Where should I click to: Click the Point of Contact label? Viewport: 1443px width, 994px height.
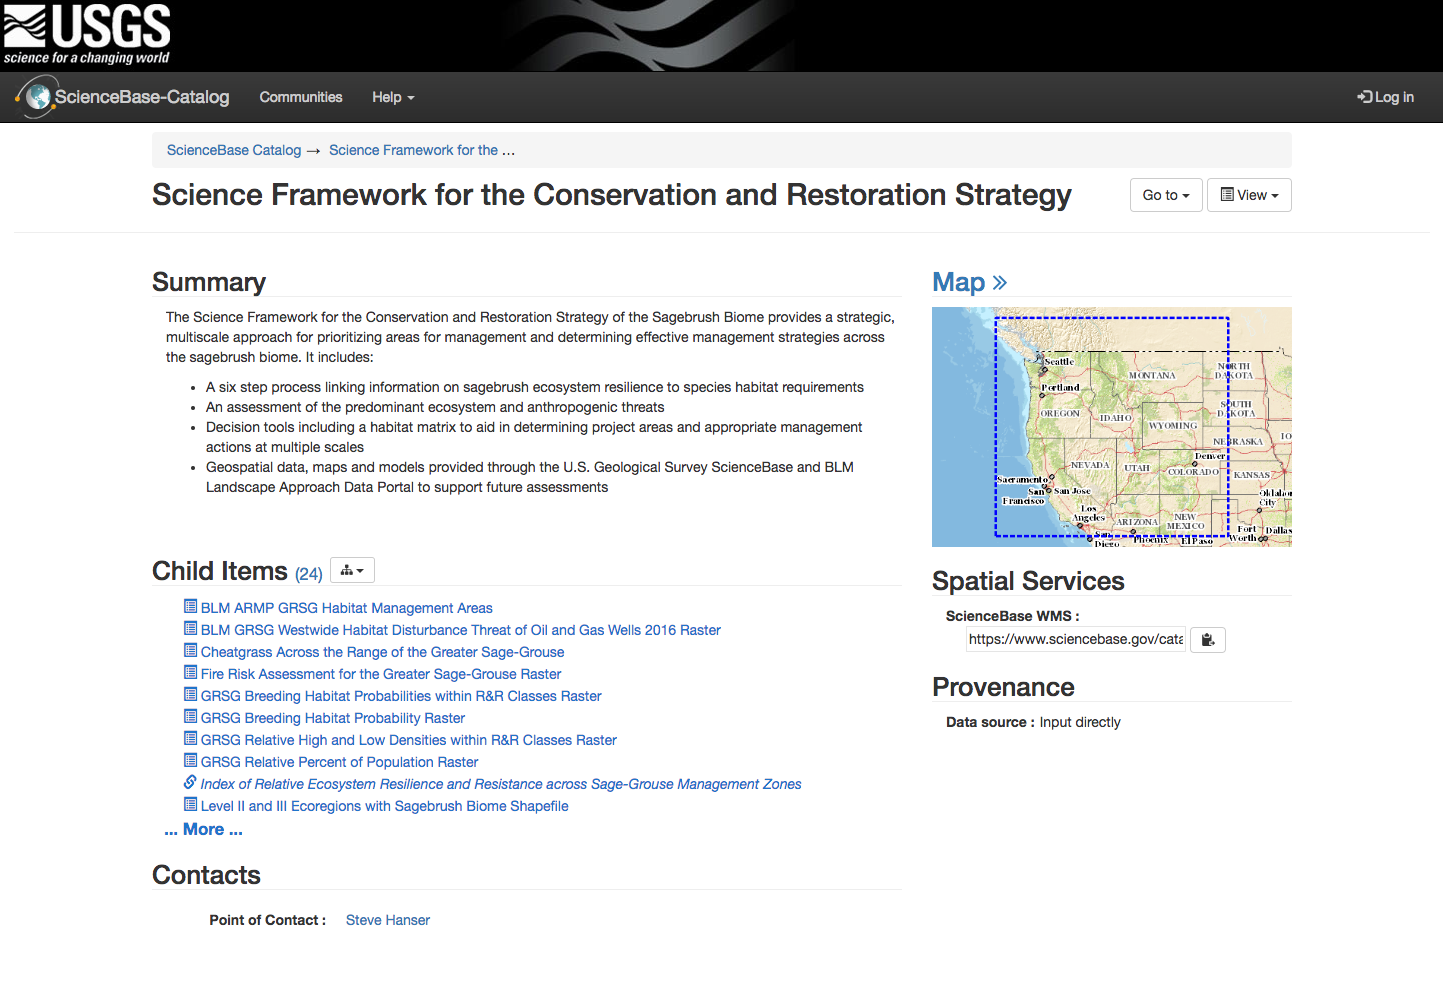click(x=267, y=920)
